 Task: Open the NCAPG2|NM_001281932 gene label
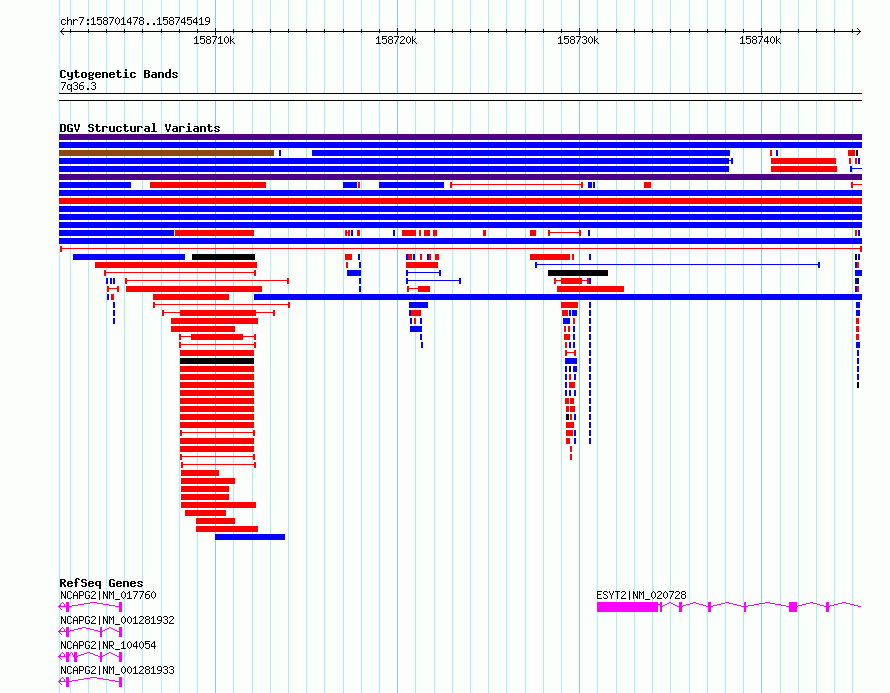(117, 620)
